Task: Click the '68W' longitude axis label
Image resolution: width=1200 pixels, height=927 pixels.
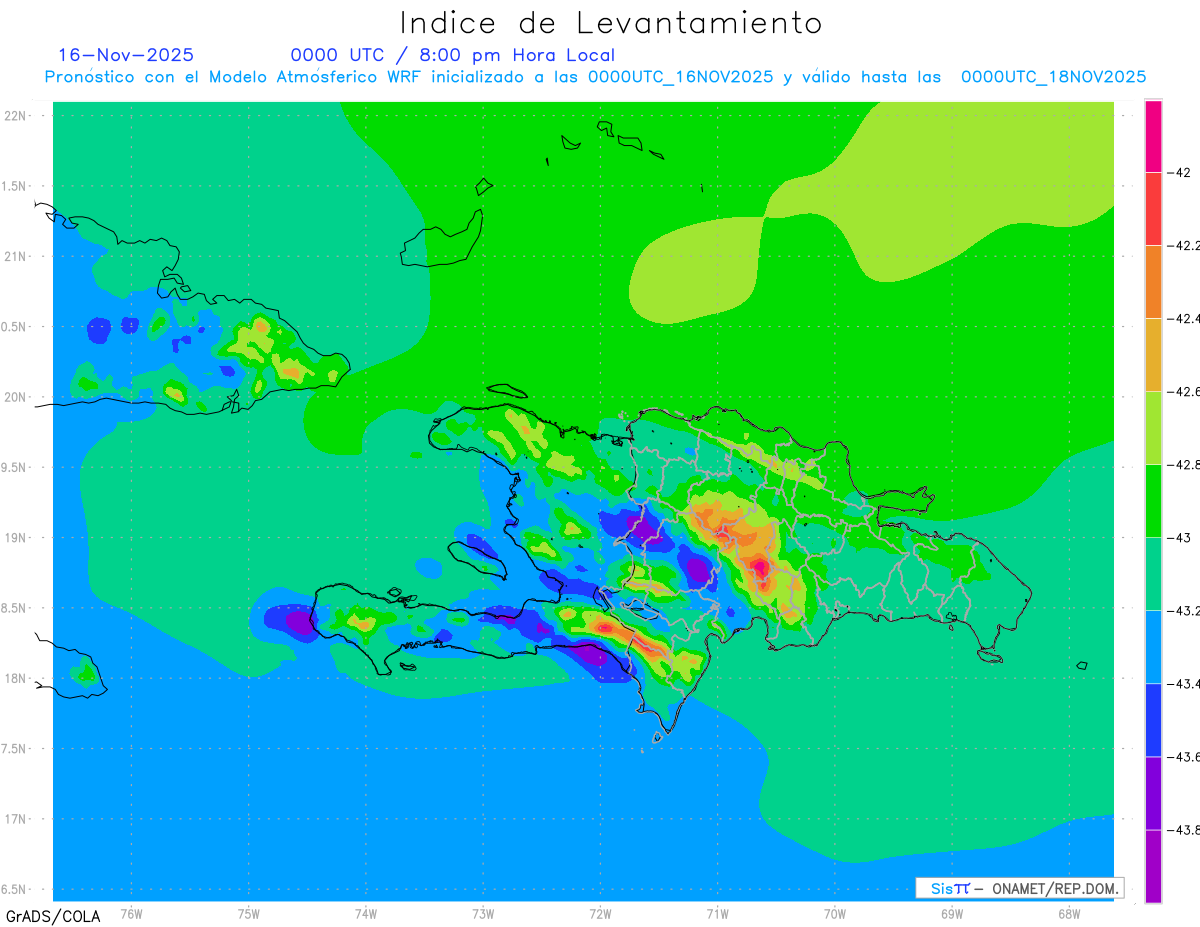Action: coord(1069,913)
